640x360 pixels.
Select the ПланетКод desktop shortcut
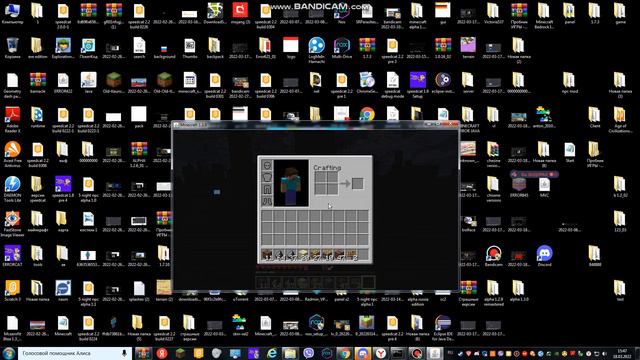pos(88,48)
